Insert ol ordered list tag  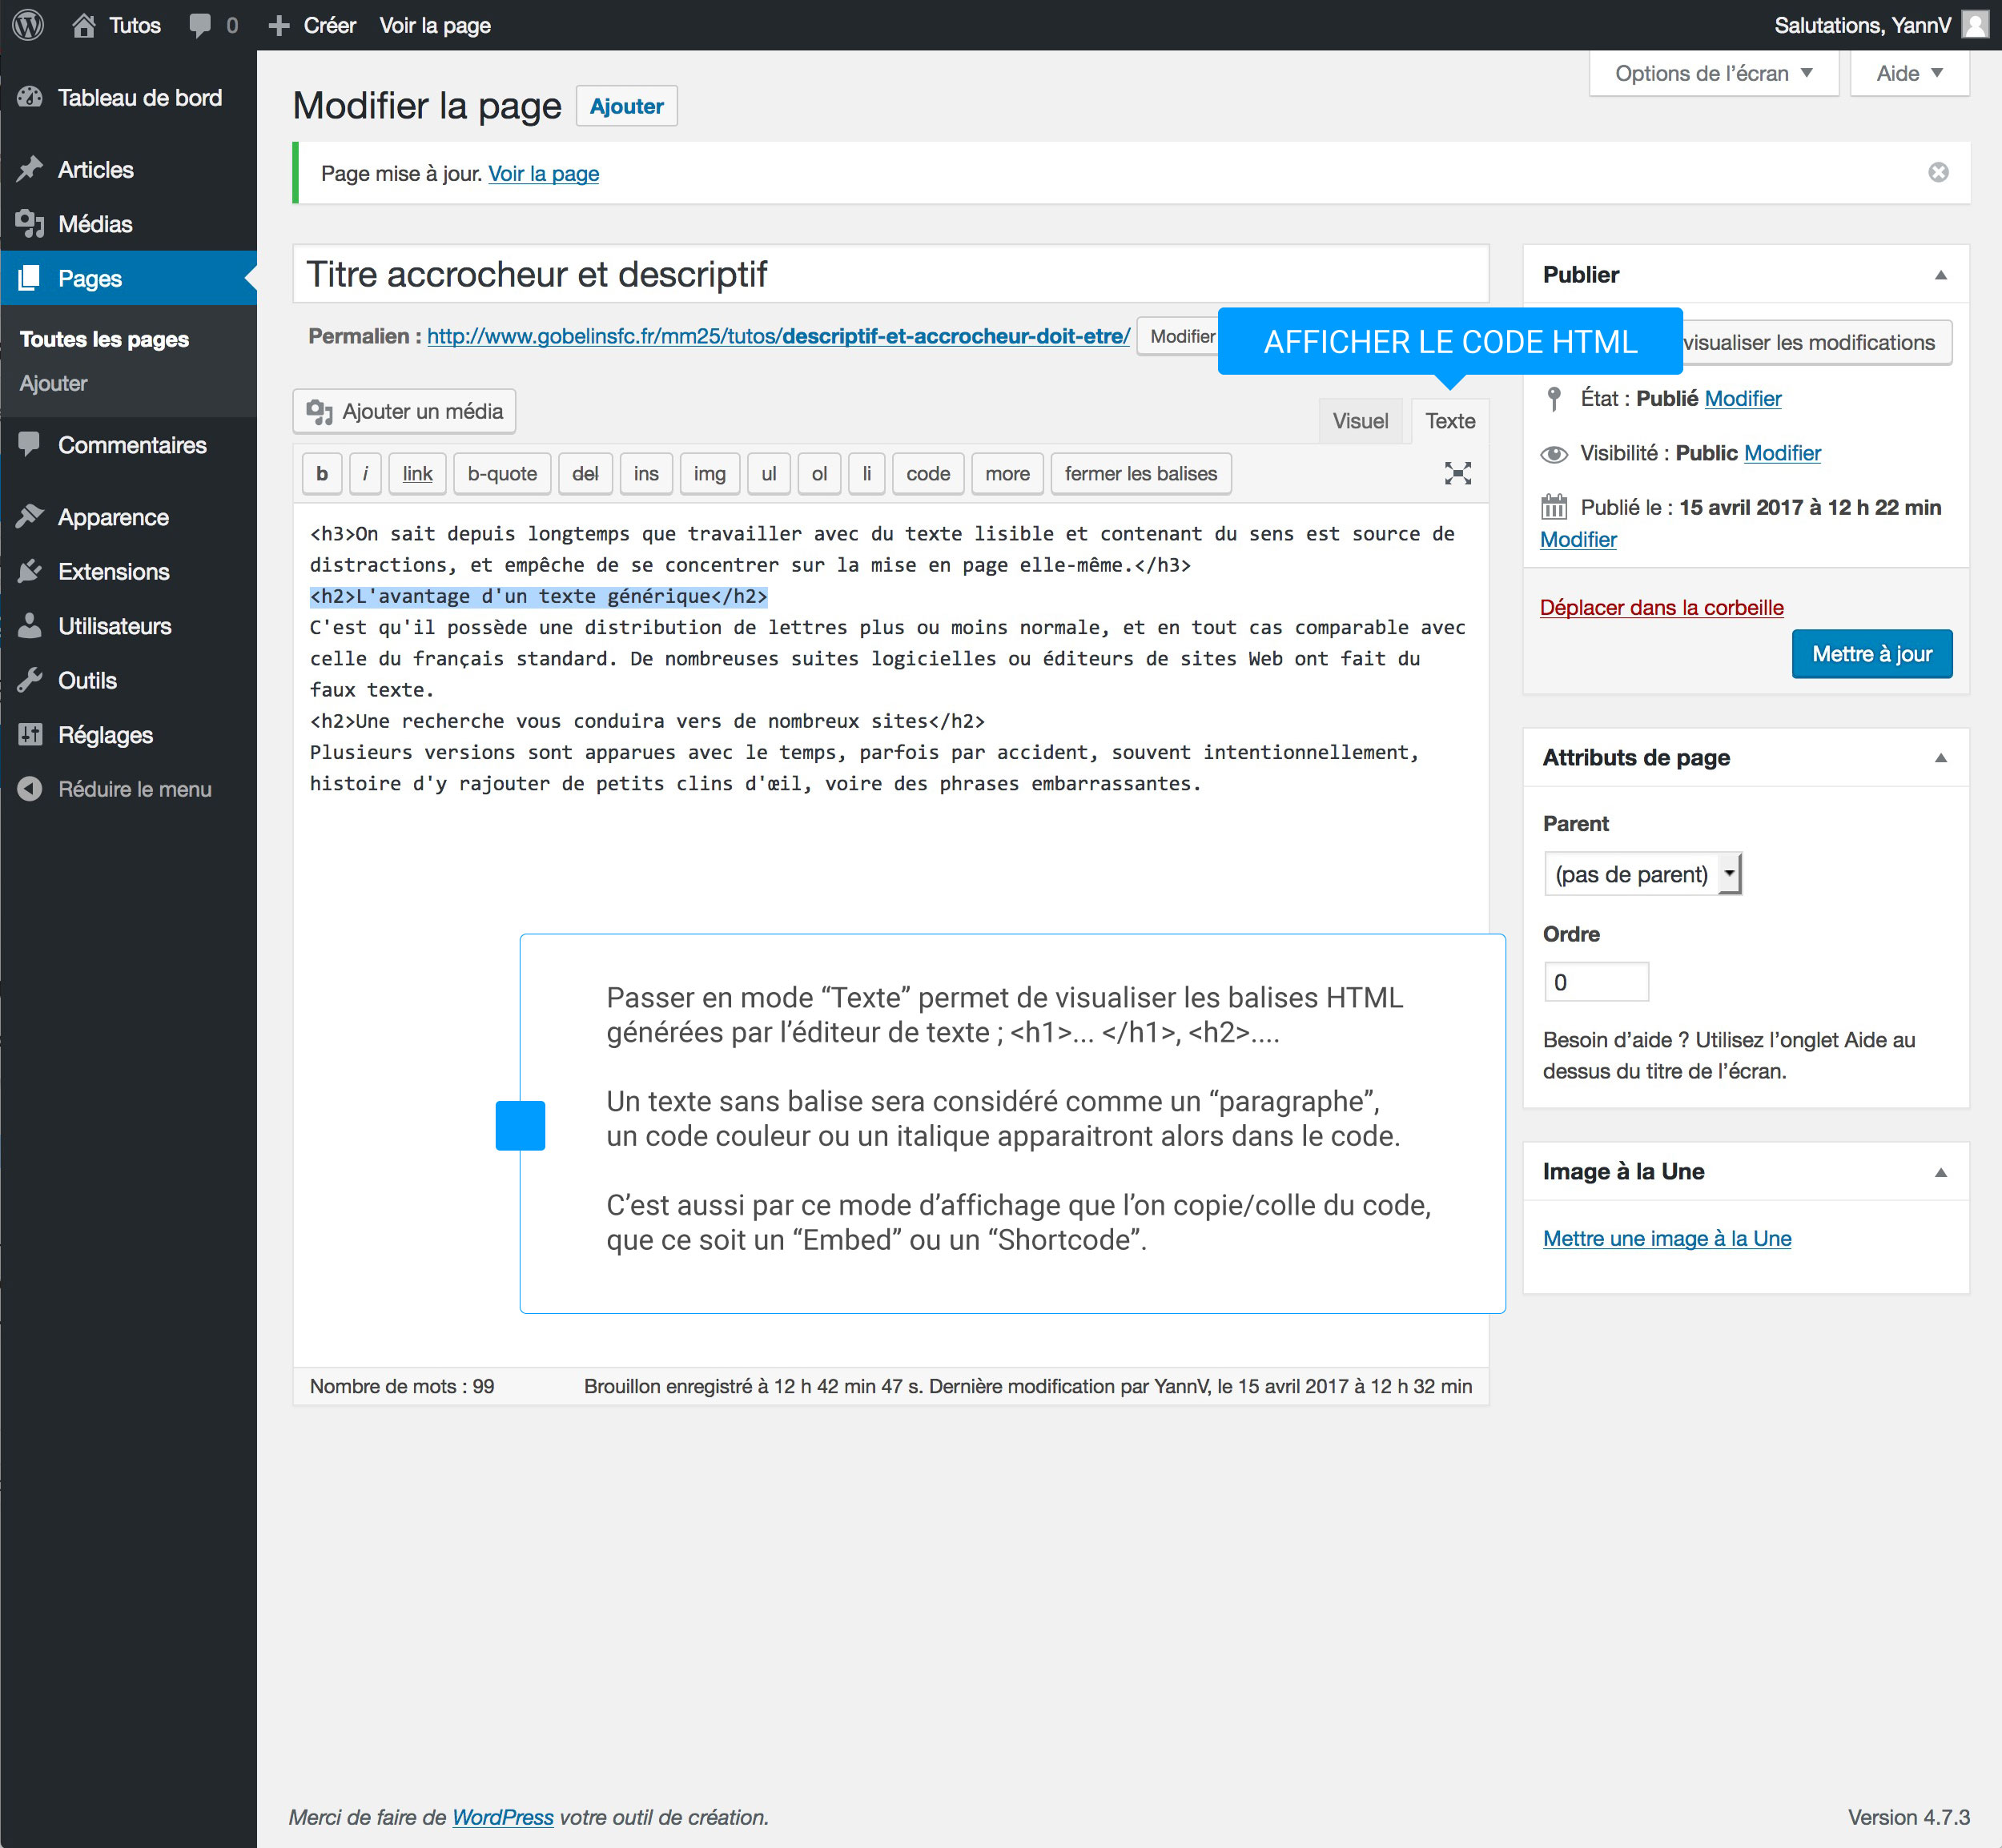(x=819, y=474)
